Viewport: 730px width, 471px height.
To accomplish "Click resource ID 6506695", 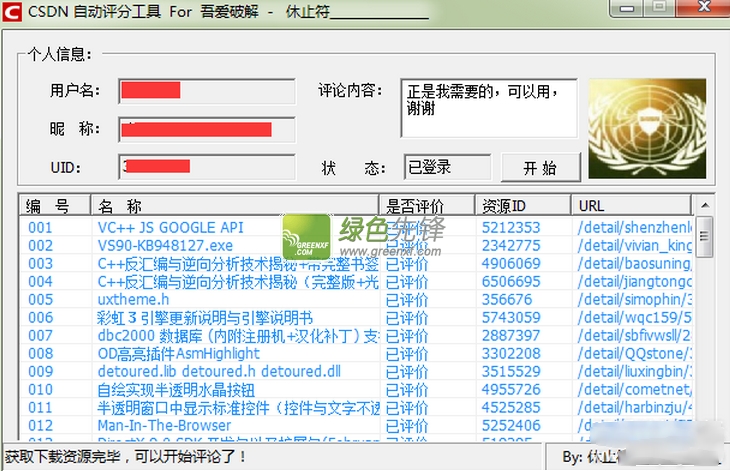I will pos(511,282).
